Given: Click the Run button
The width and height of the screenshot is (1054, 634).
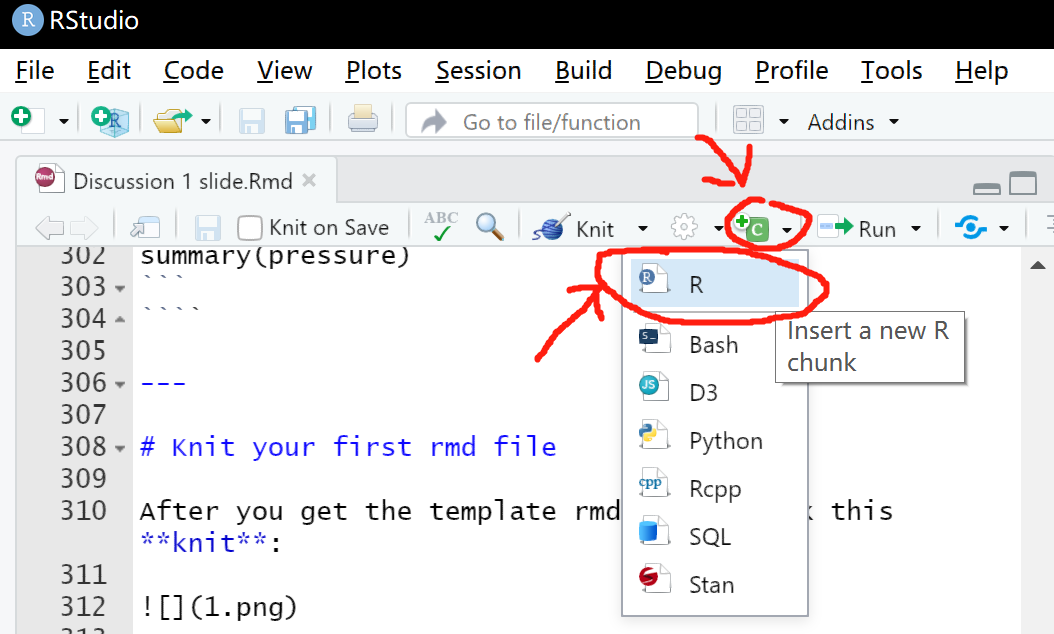Looking at the screenshot, I should [x=859, y=228].
